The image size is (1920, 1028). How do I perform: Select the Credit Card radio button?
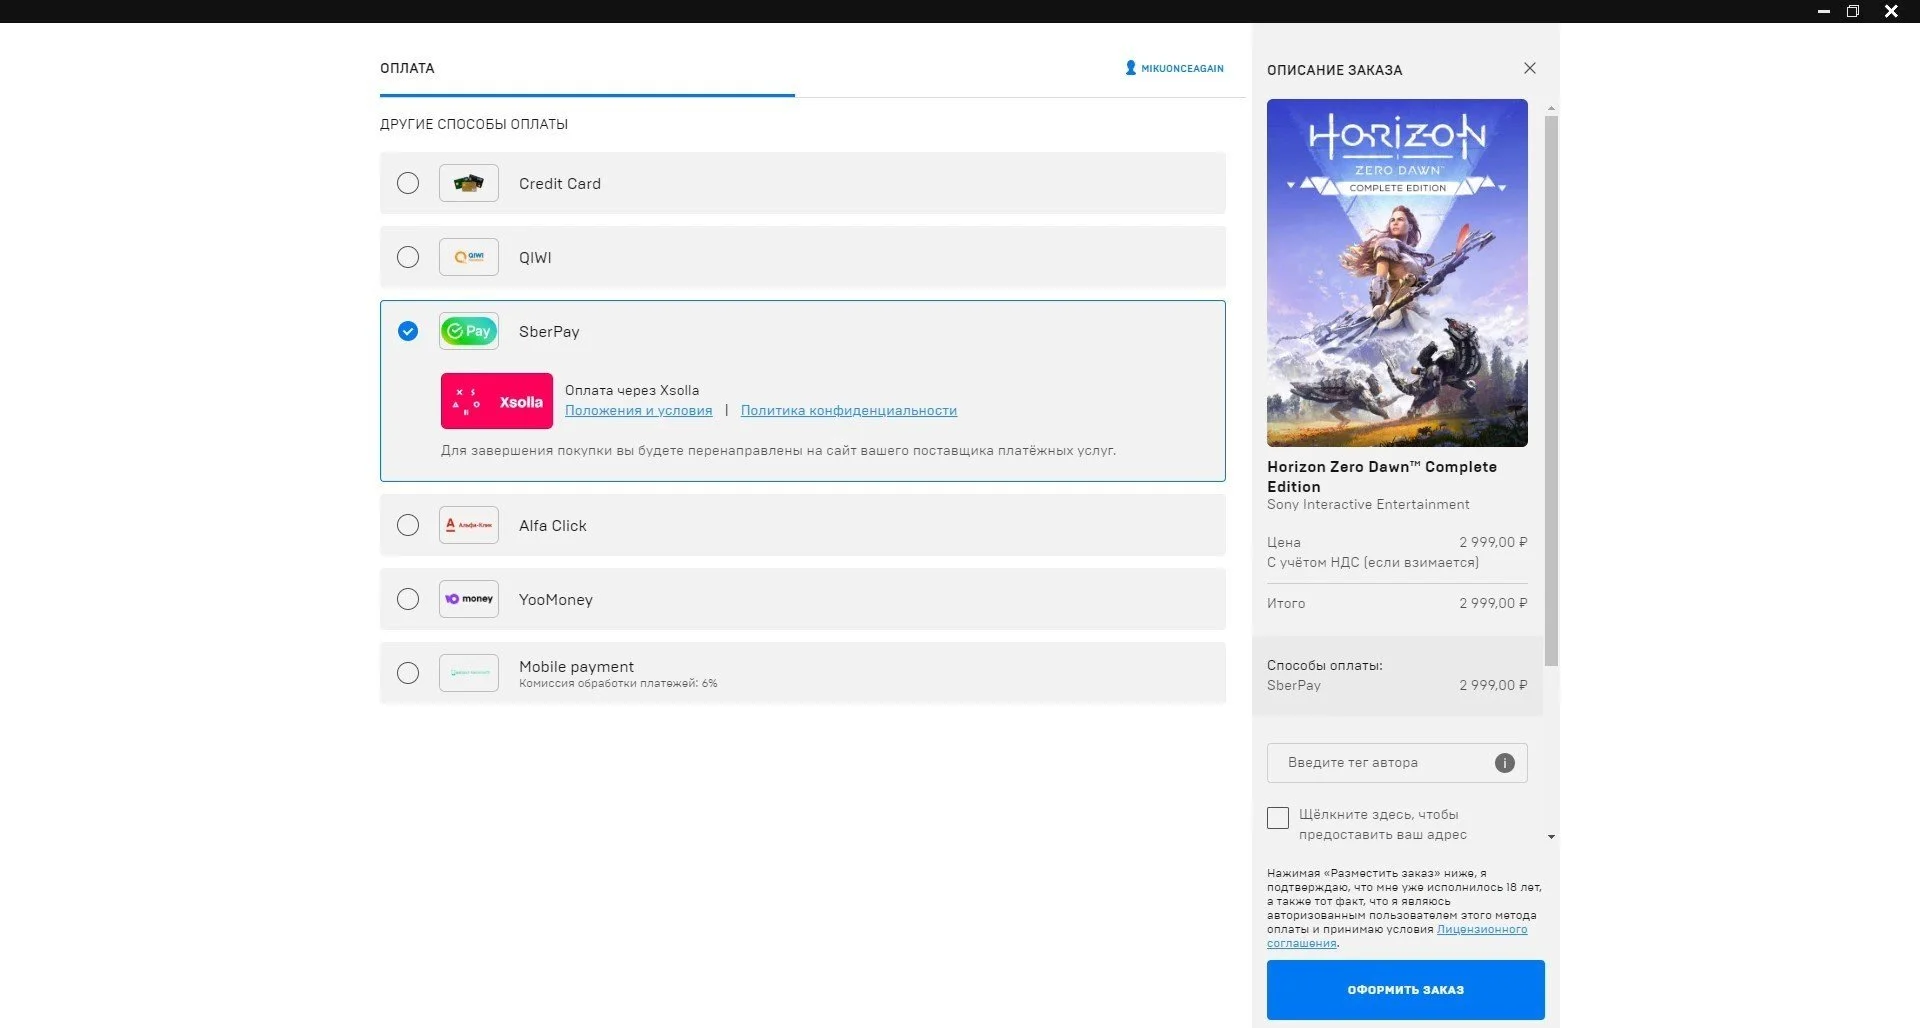click(x=408, y=183)
